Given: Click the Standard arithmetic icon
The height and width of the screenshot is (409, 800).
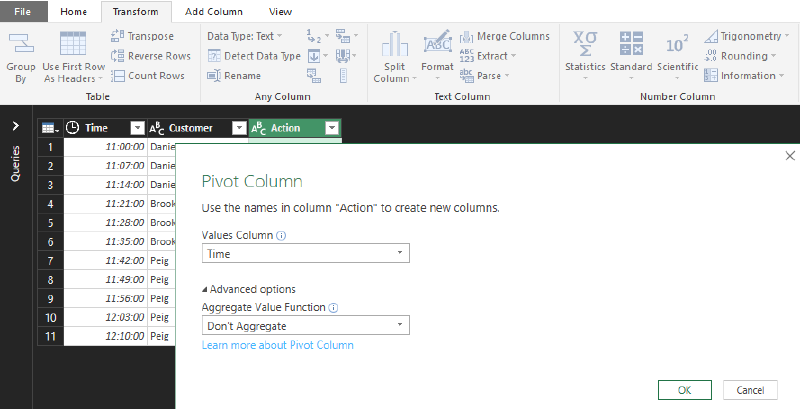Looking at the screenshot, I should click(x=631, y=44).
